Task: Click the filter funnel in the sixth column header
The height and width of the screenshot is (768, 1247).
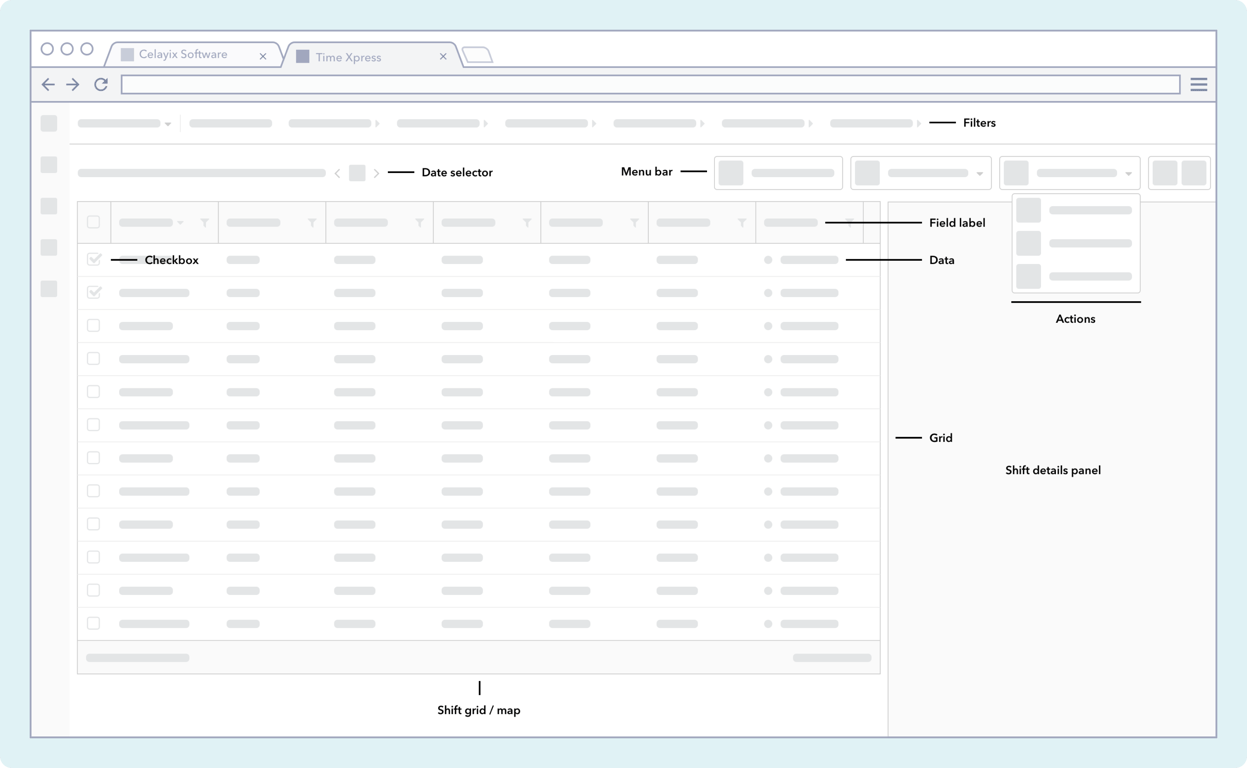Action: click(742, 223)
